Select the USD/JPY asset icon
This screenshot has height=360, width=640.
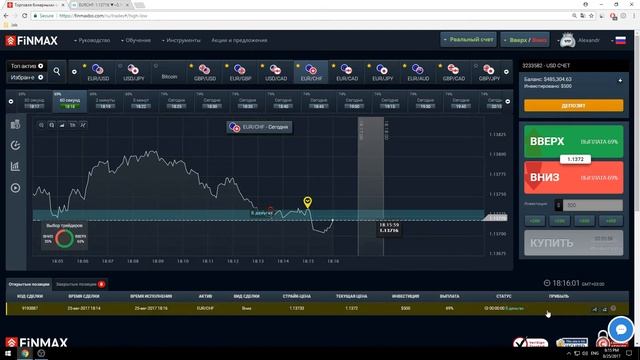[x=133, y=69]
